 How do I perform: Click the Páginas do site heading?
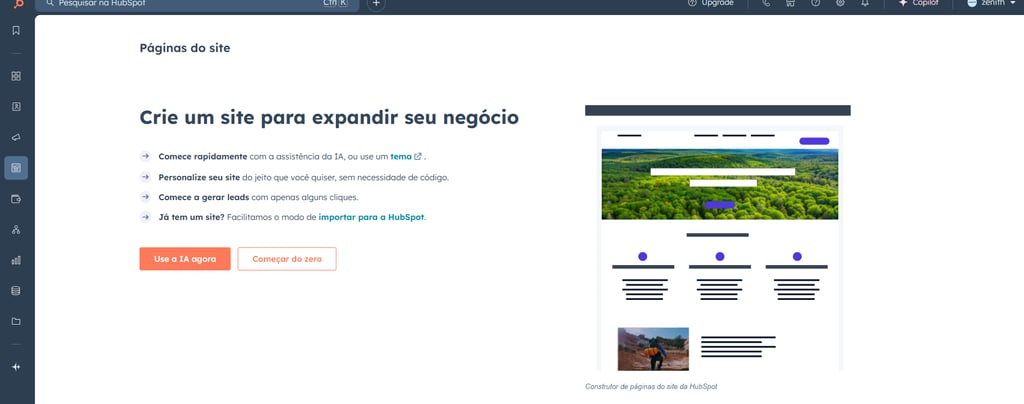(185, 48)
